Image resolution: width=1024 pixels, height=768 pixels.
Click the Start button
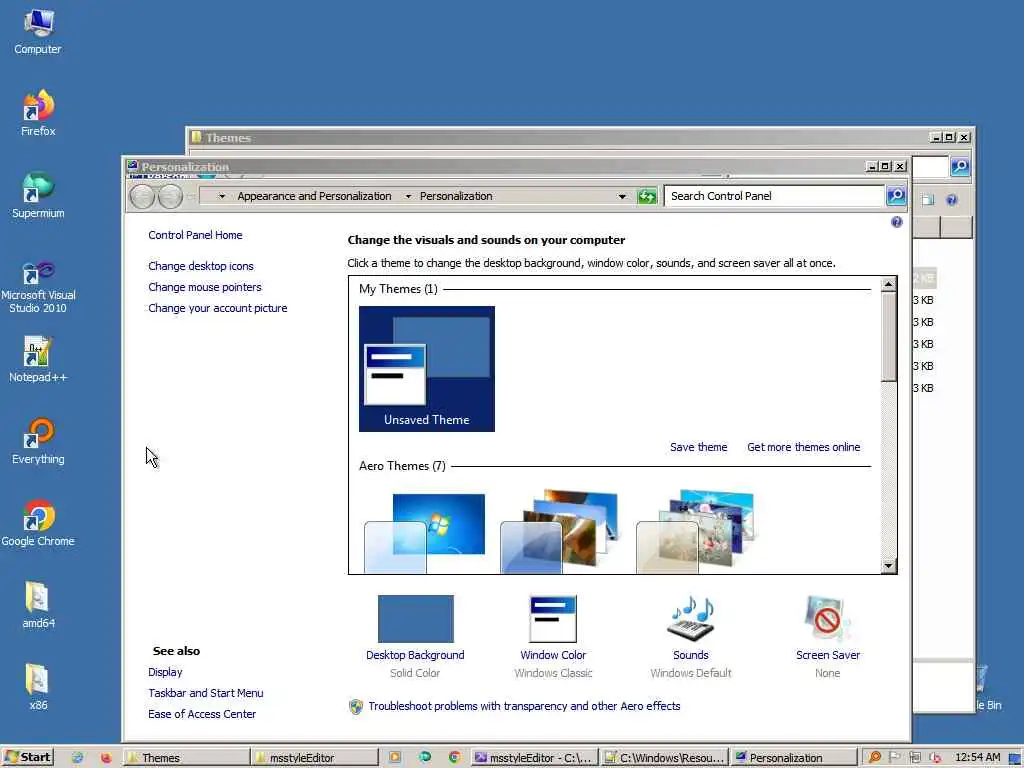[x=27, y=757]
